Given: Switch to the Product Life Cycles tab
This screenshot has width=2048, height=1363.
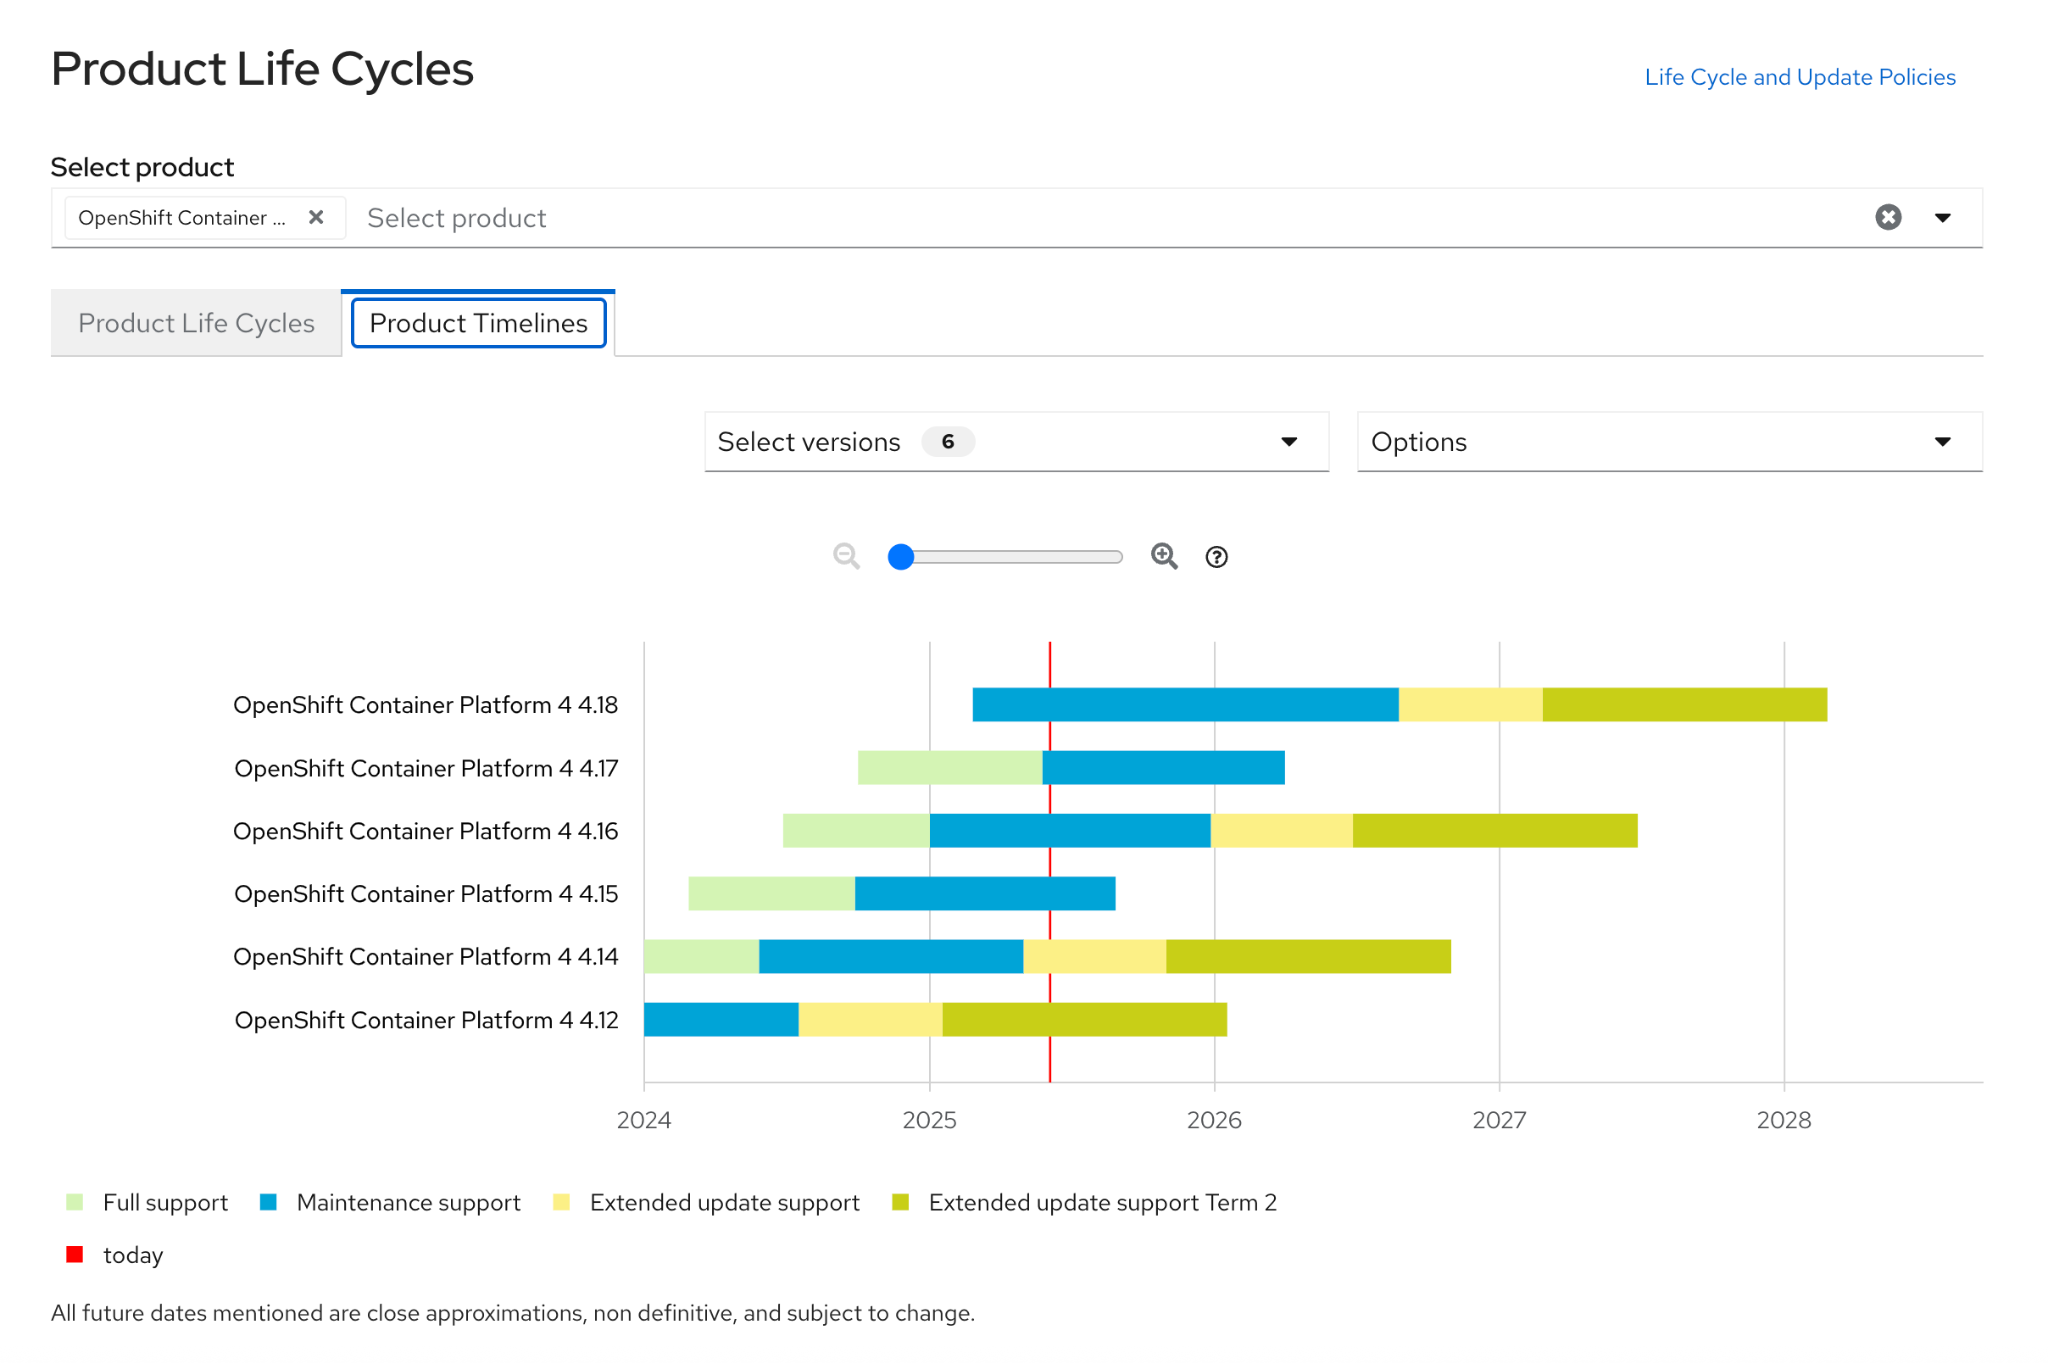Looking at the screenshot, I should 196,323.
